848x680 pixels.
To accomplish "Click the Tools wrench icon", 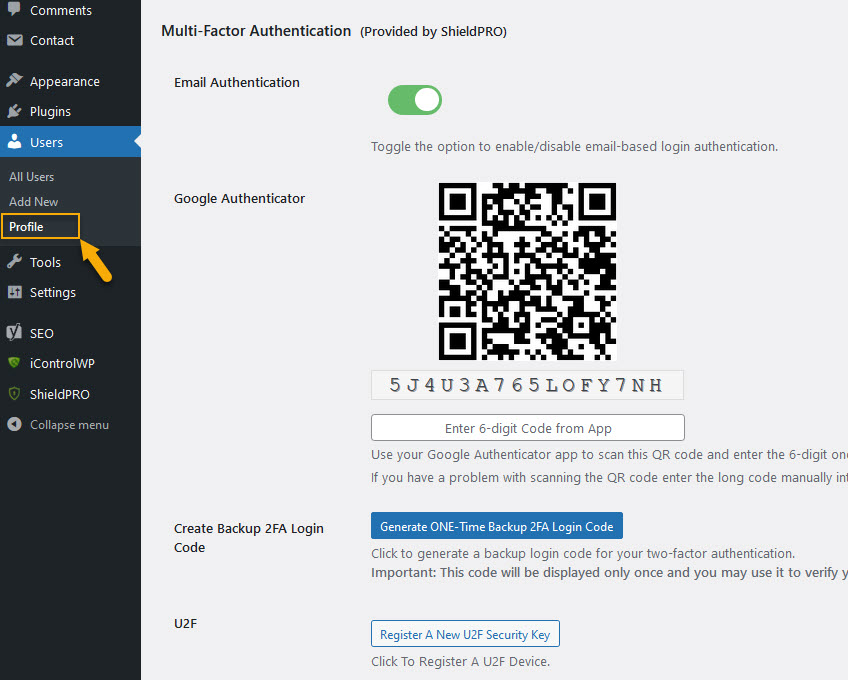I will pos(15,262).
